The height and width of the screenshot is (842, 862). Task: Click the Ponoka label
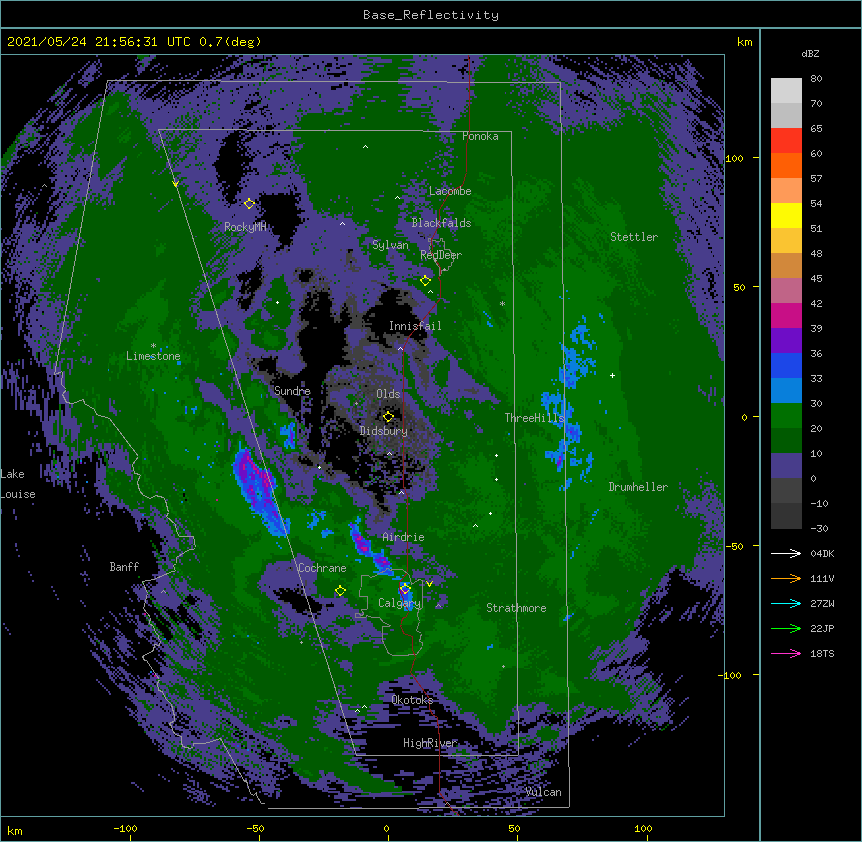pyautogui.click(x=480, y=136)
